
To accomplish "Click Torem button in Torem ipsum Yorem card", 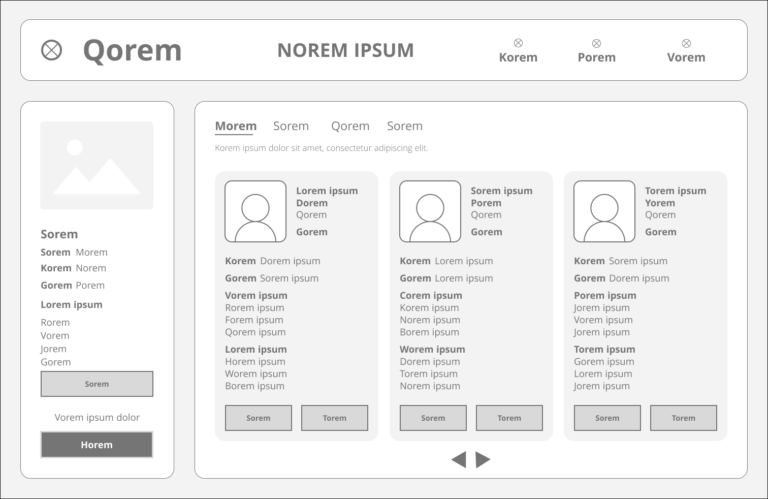I will tap(683, 418).
